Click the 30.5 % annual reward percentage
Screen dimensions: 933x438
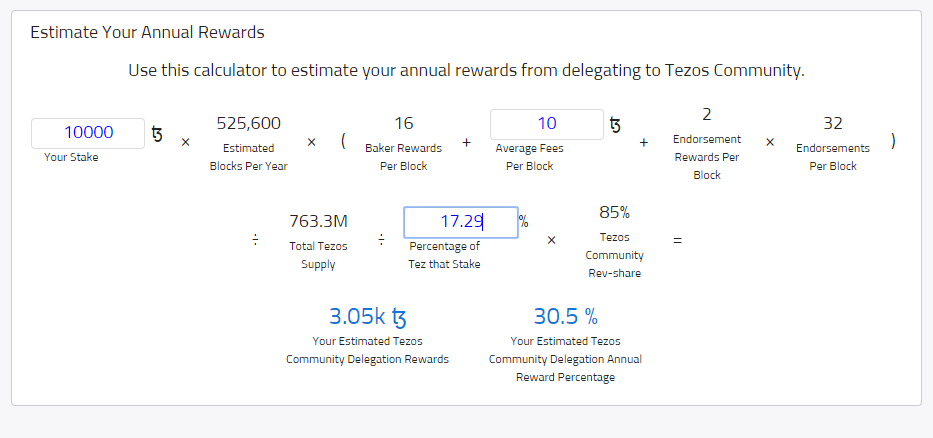(565, 317)
